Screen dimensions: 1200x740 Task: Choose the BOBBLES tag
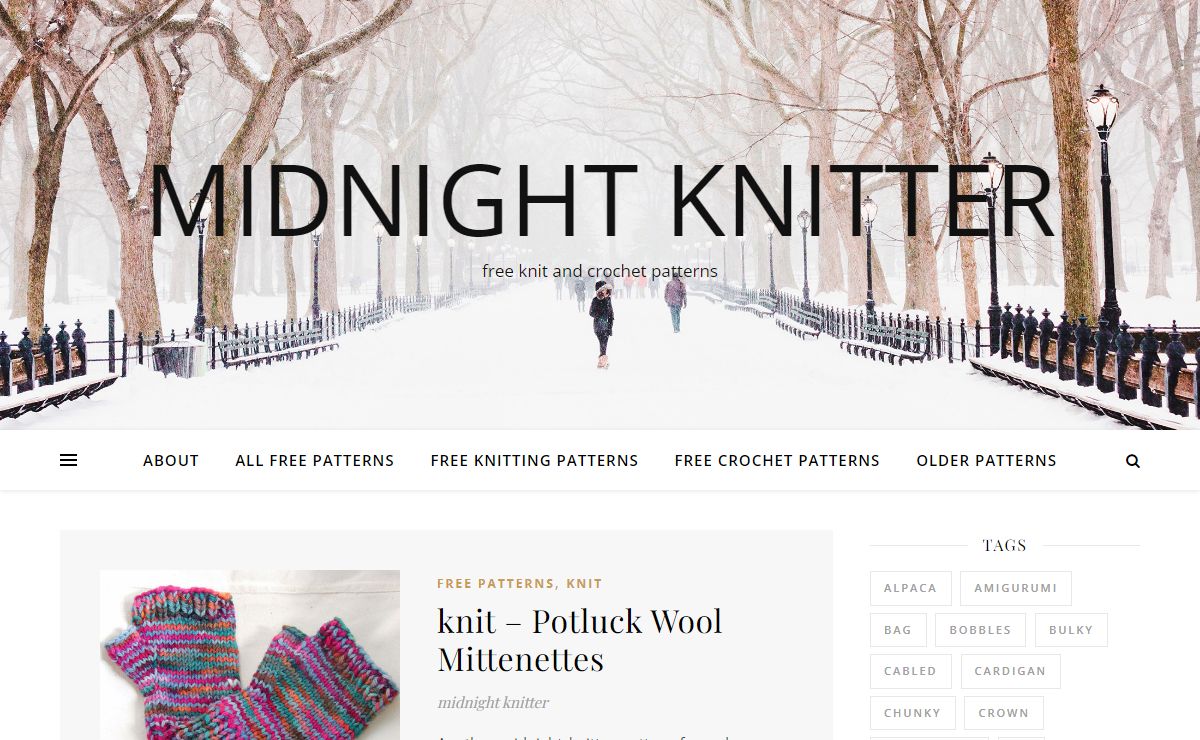click(x=980, y=630)
